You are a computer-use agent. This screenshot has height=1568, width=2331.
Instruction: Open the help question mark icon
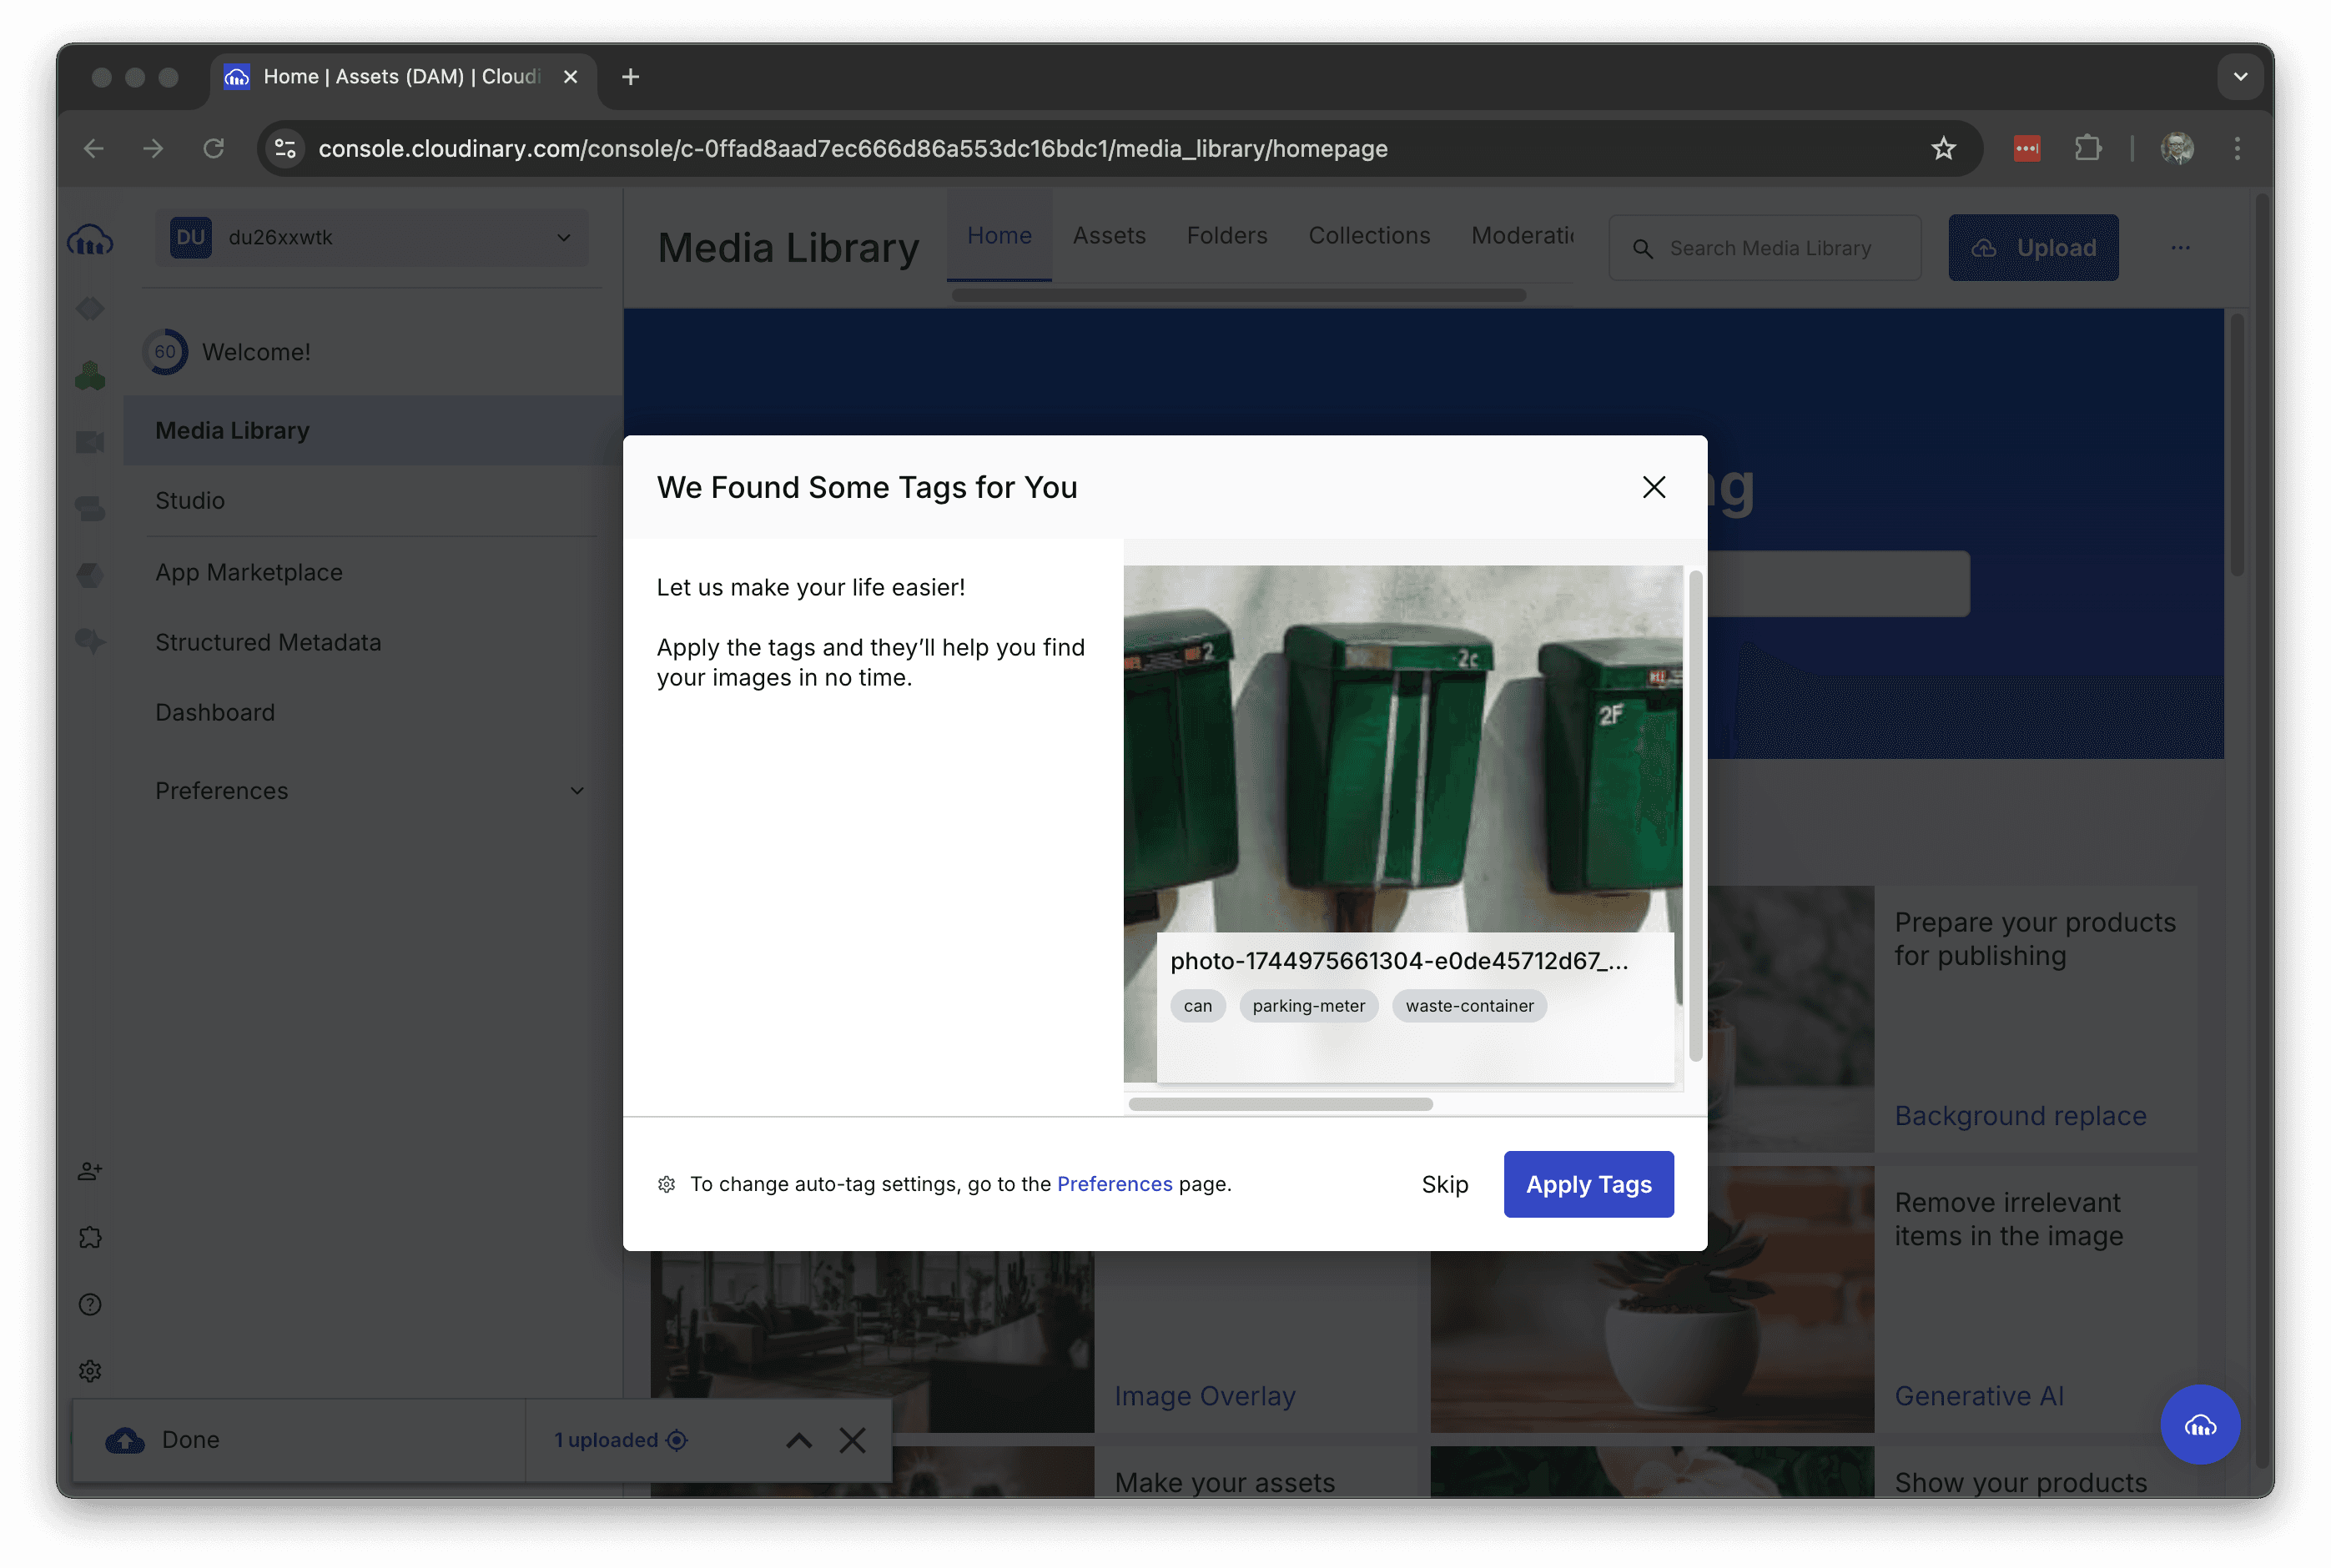90,1304
